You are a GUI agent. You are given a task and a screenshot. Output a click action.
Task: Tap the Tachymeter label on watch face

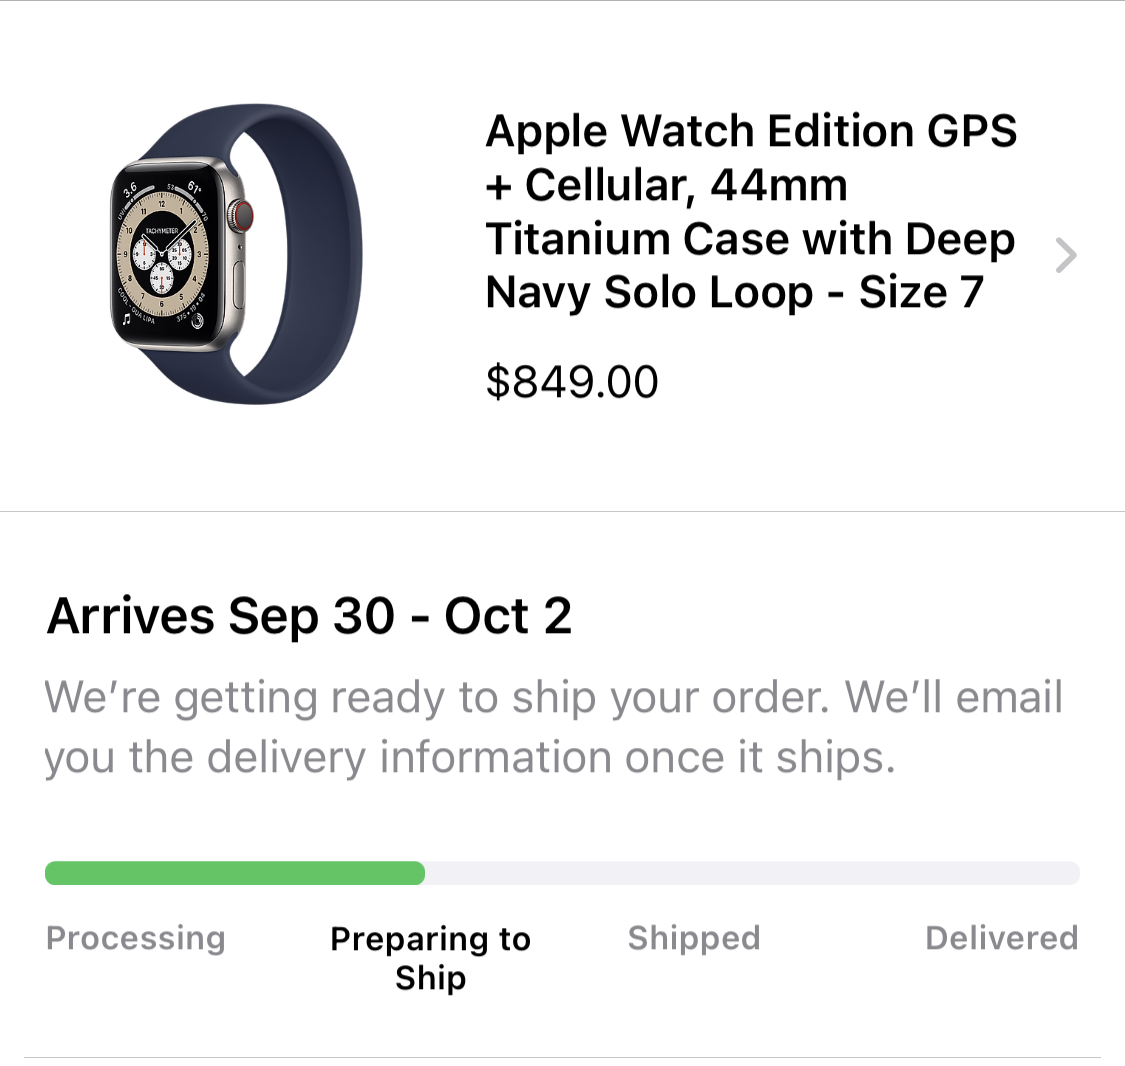pyautogui.click(x=162, y=231)
